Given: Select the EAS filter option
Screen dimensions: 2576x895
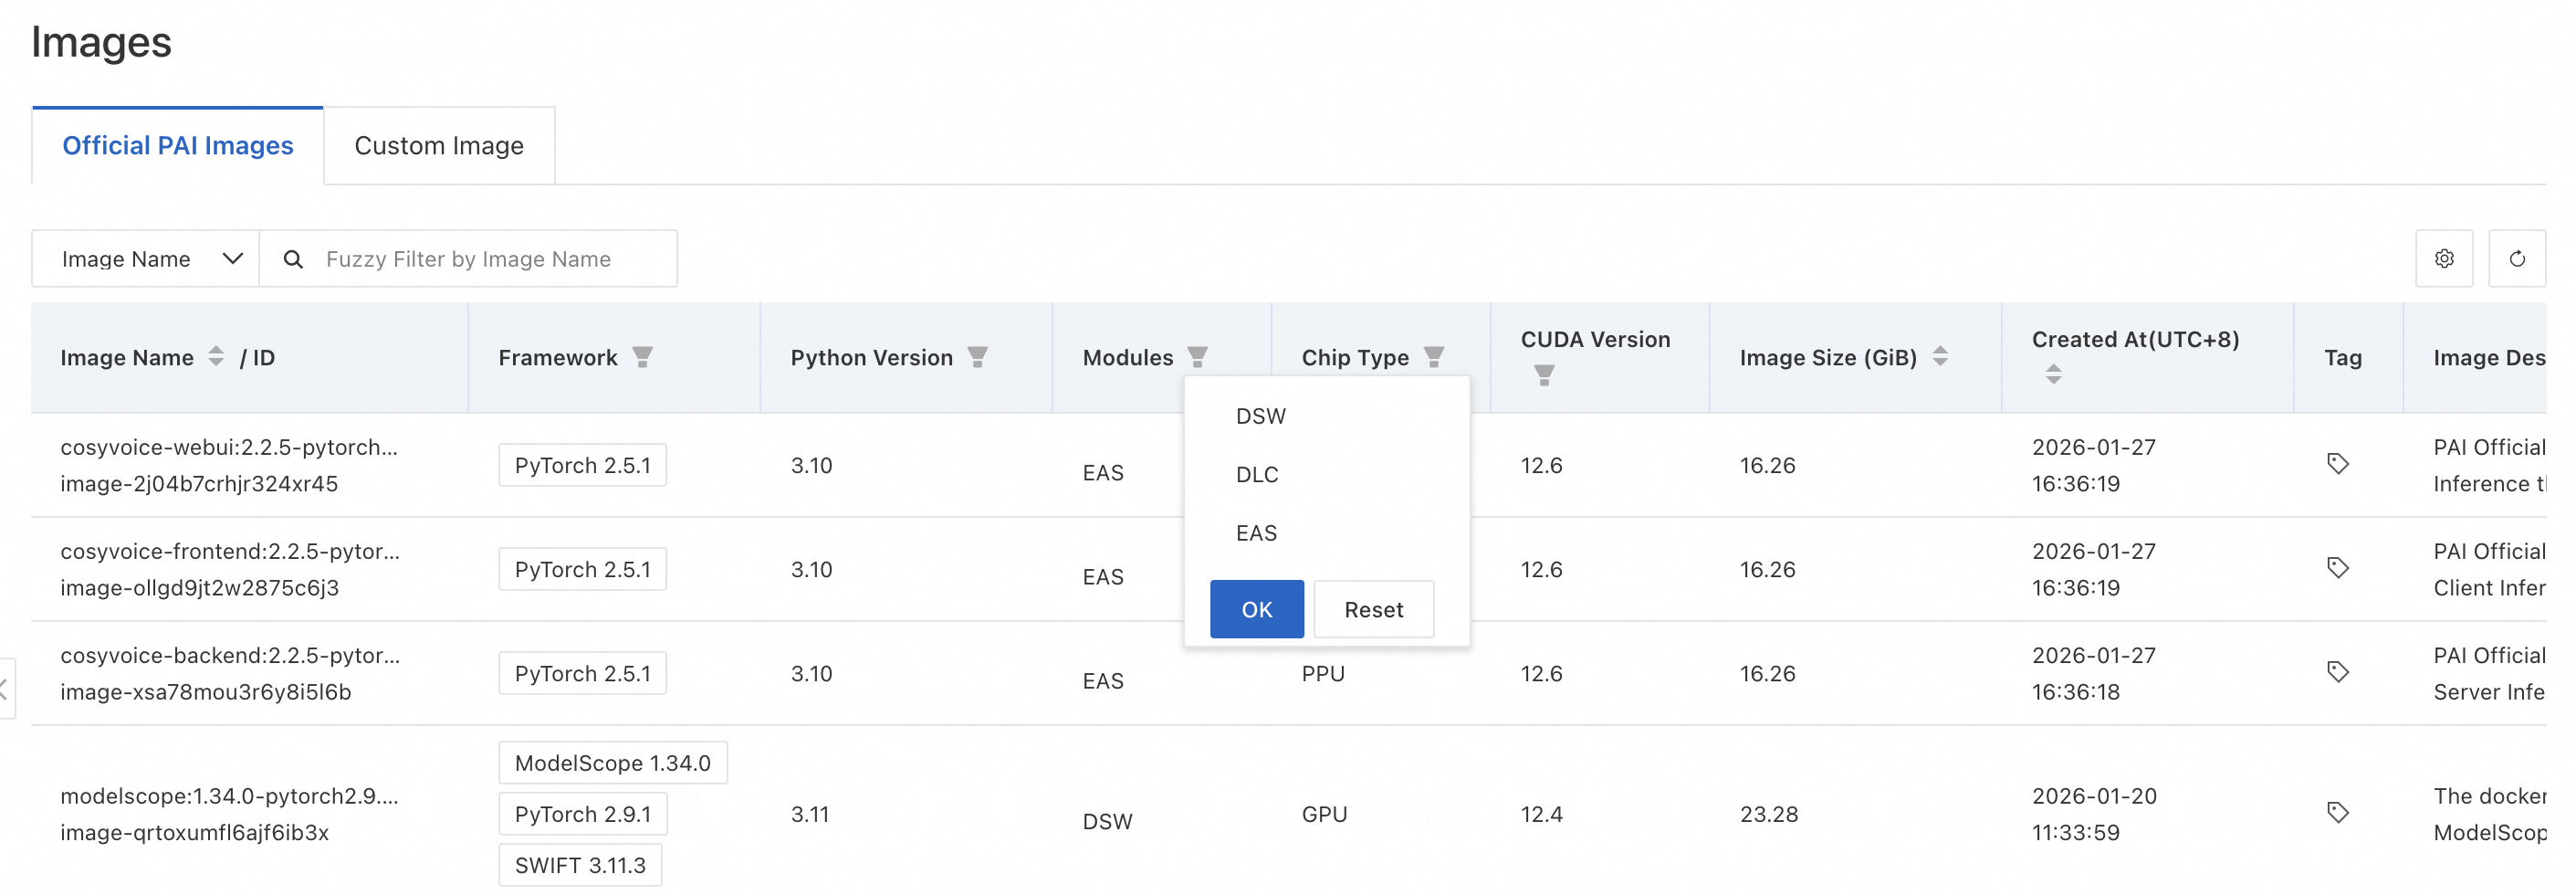Looking at the screenshot, I should click(x=1256, y=533).
